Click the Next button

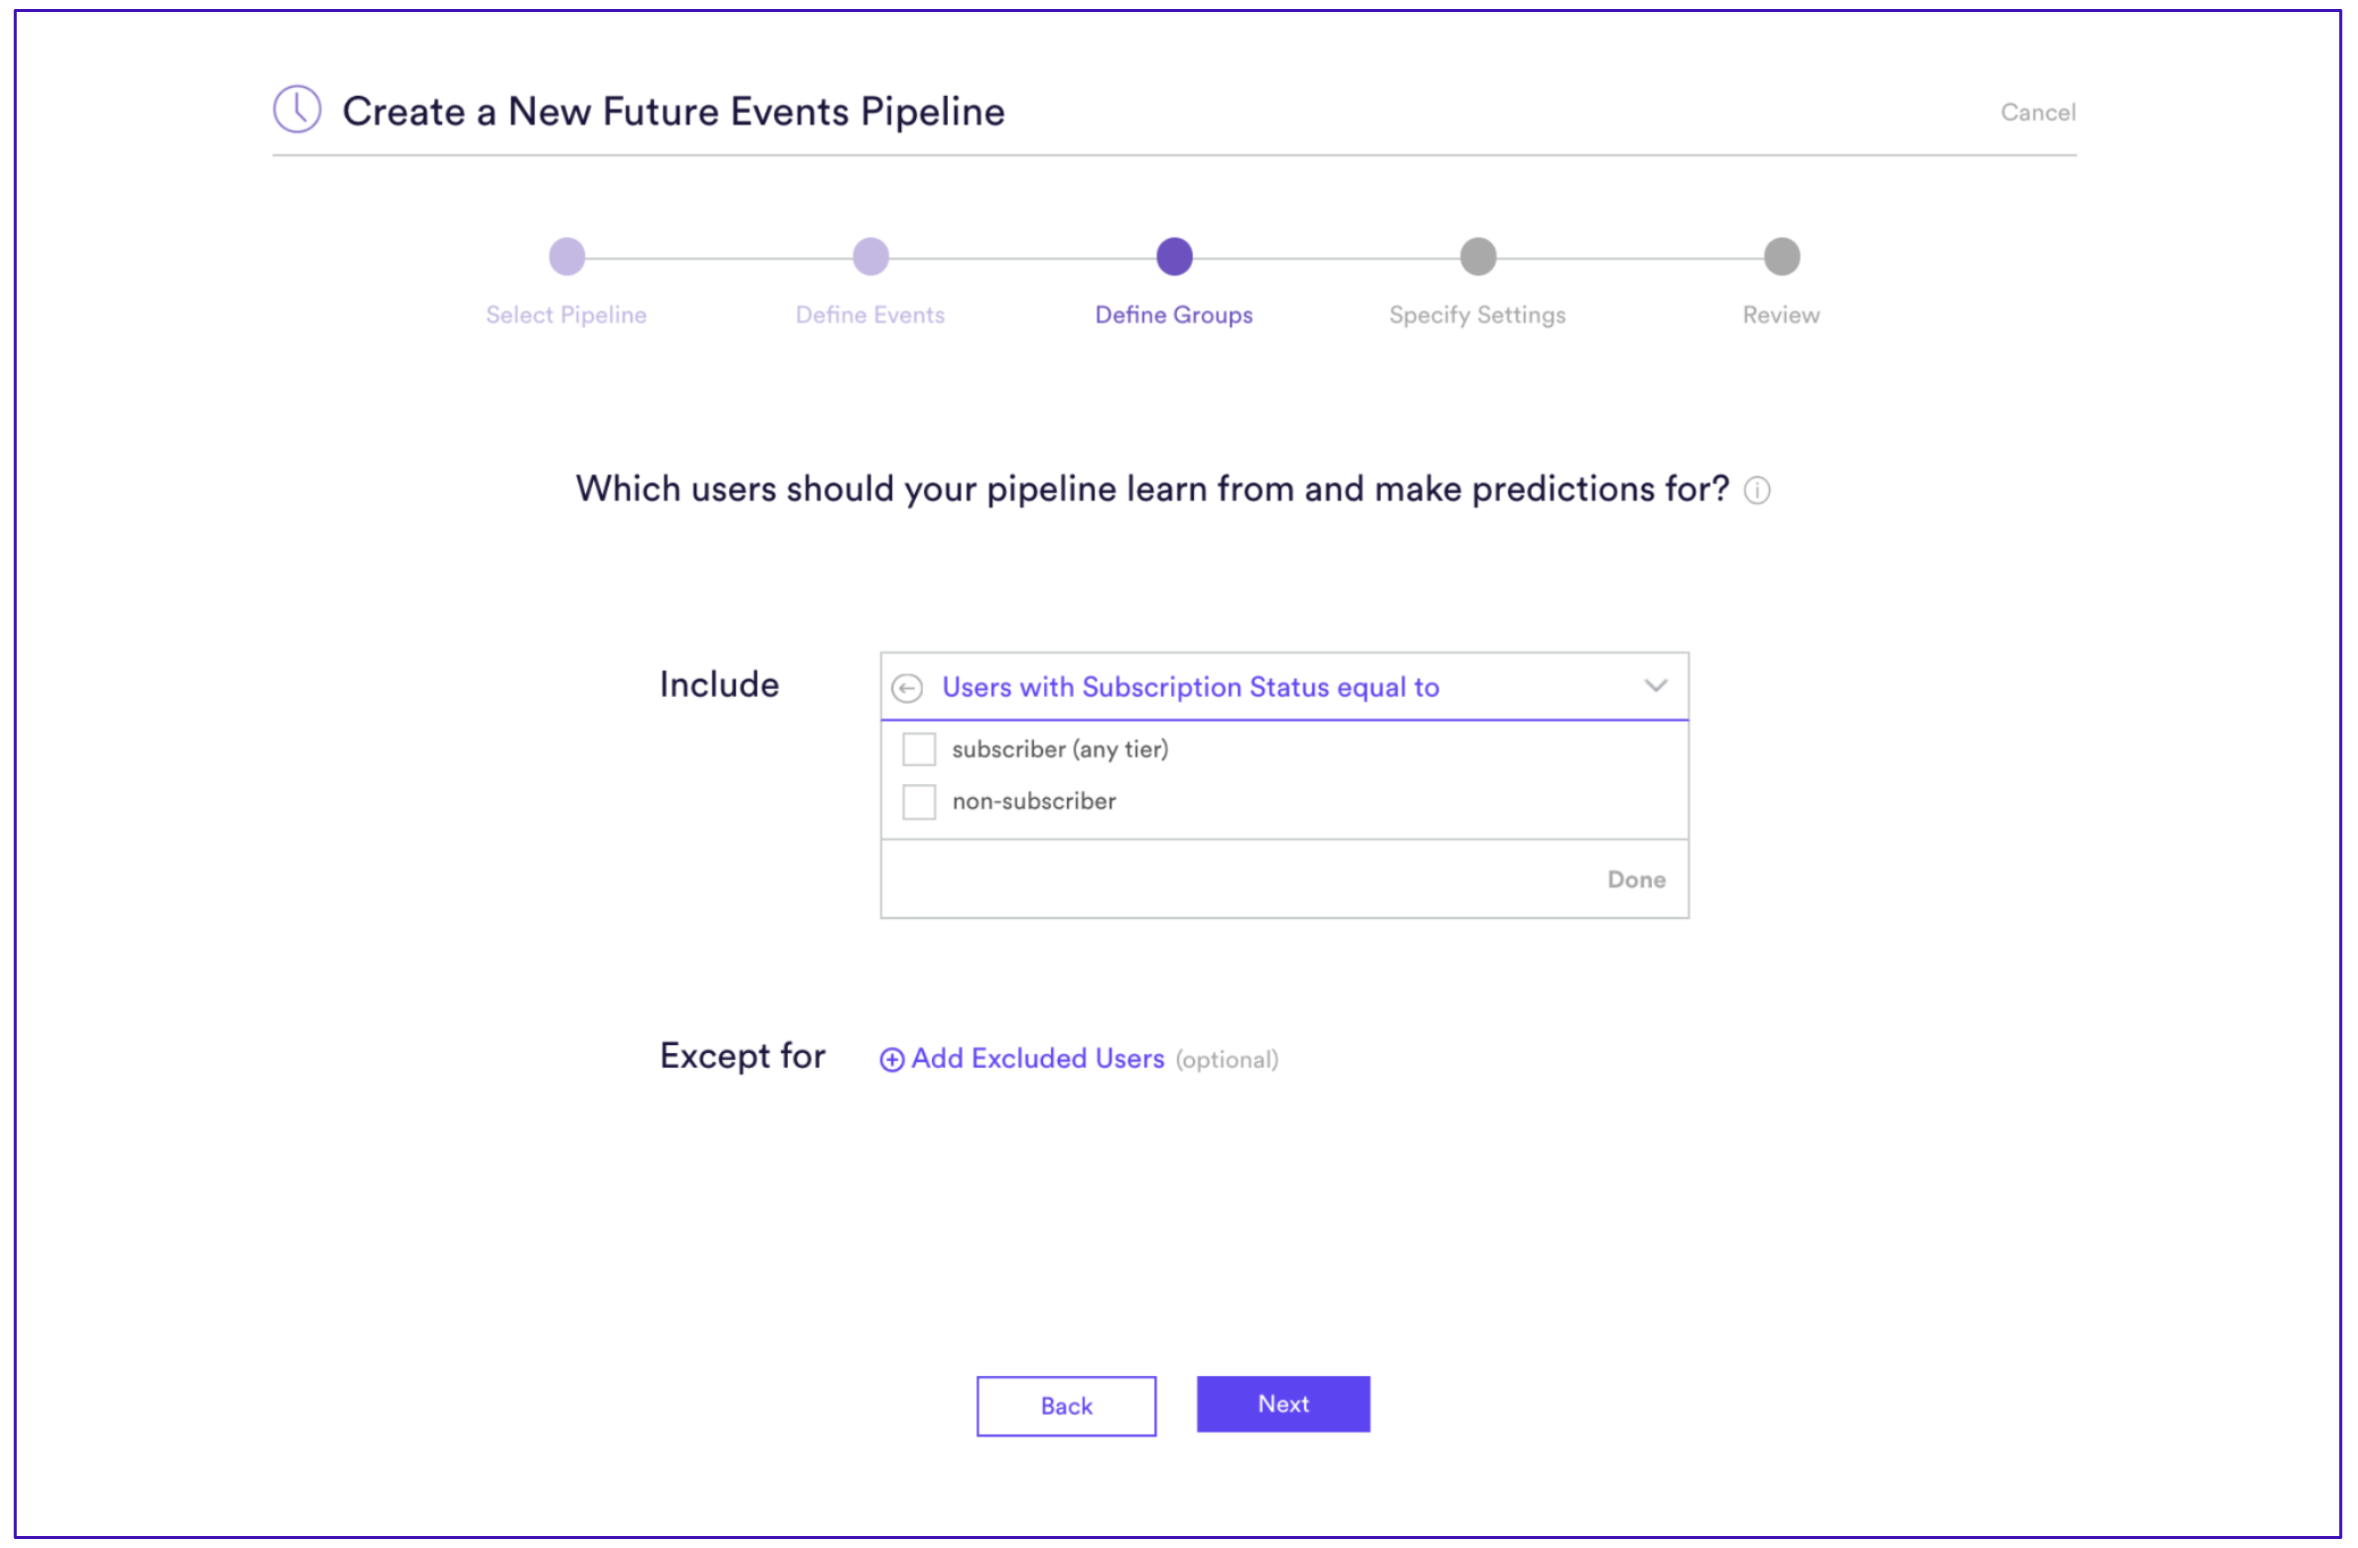click(1283, 1404)
